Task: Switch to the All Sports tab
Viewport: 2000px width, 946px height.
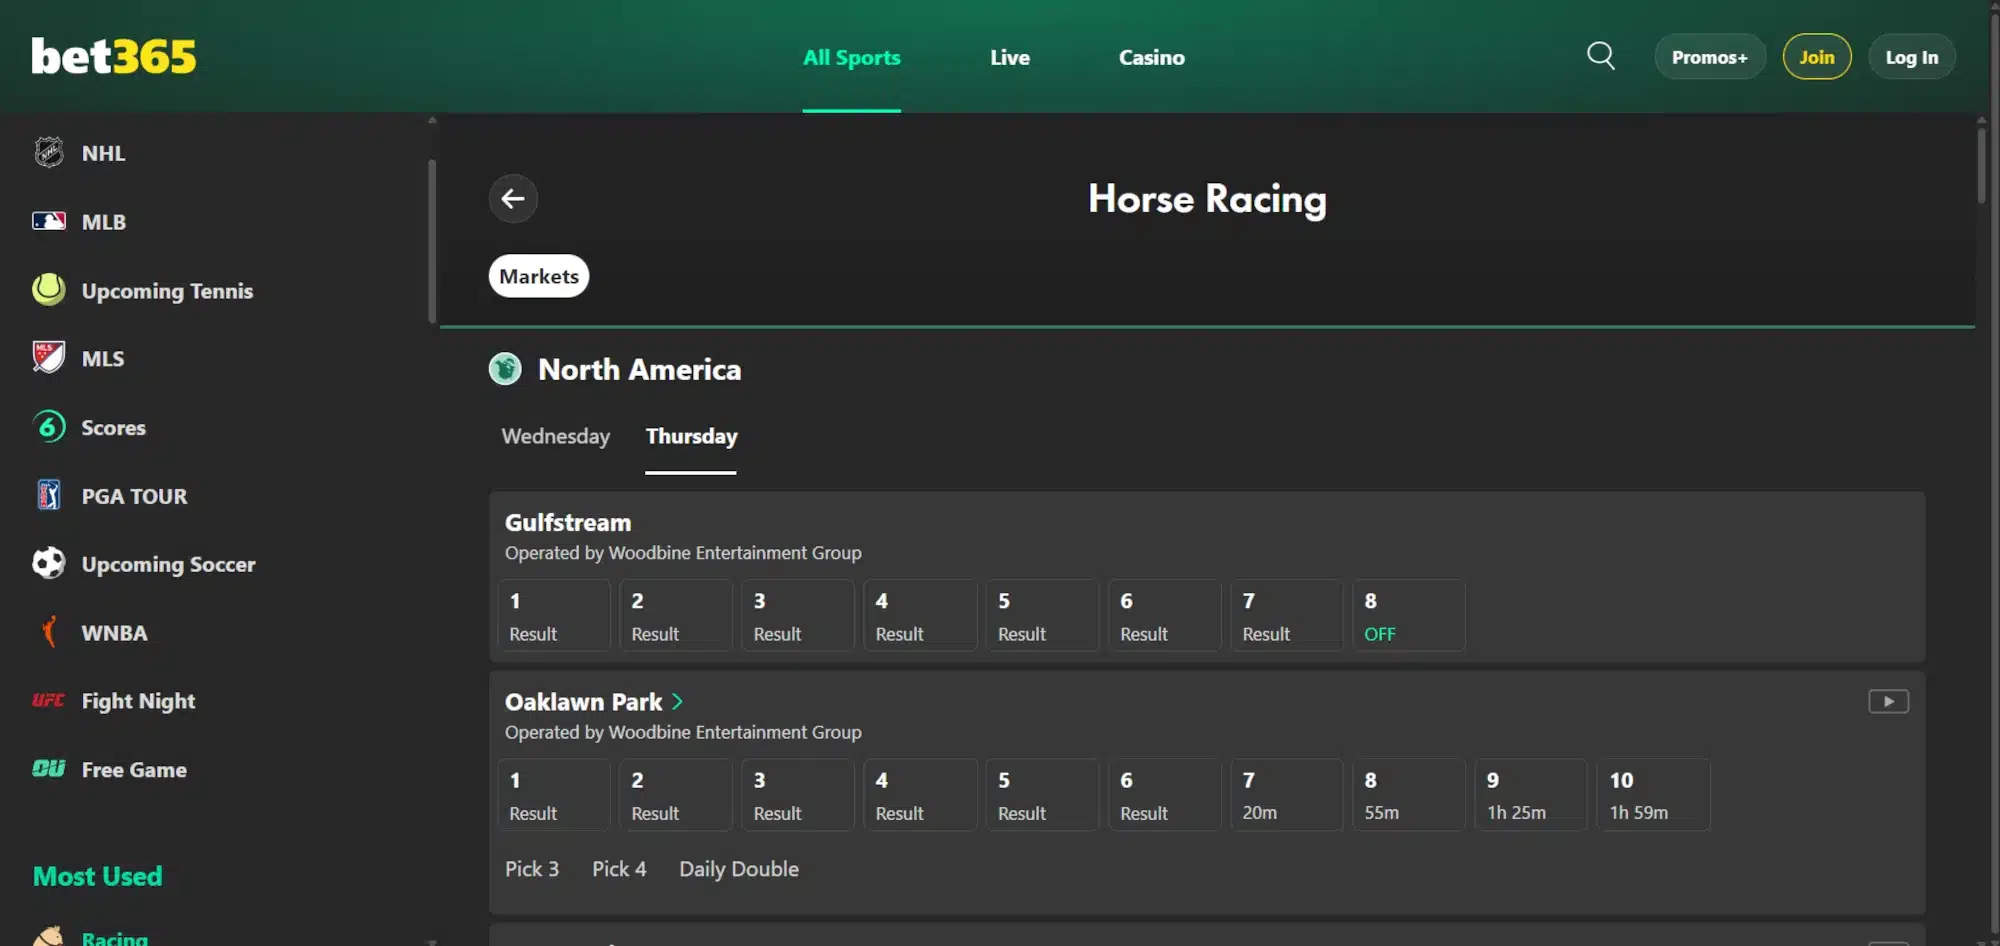Action: [x=851, y=57]
